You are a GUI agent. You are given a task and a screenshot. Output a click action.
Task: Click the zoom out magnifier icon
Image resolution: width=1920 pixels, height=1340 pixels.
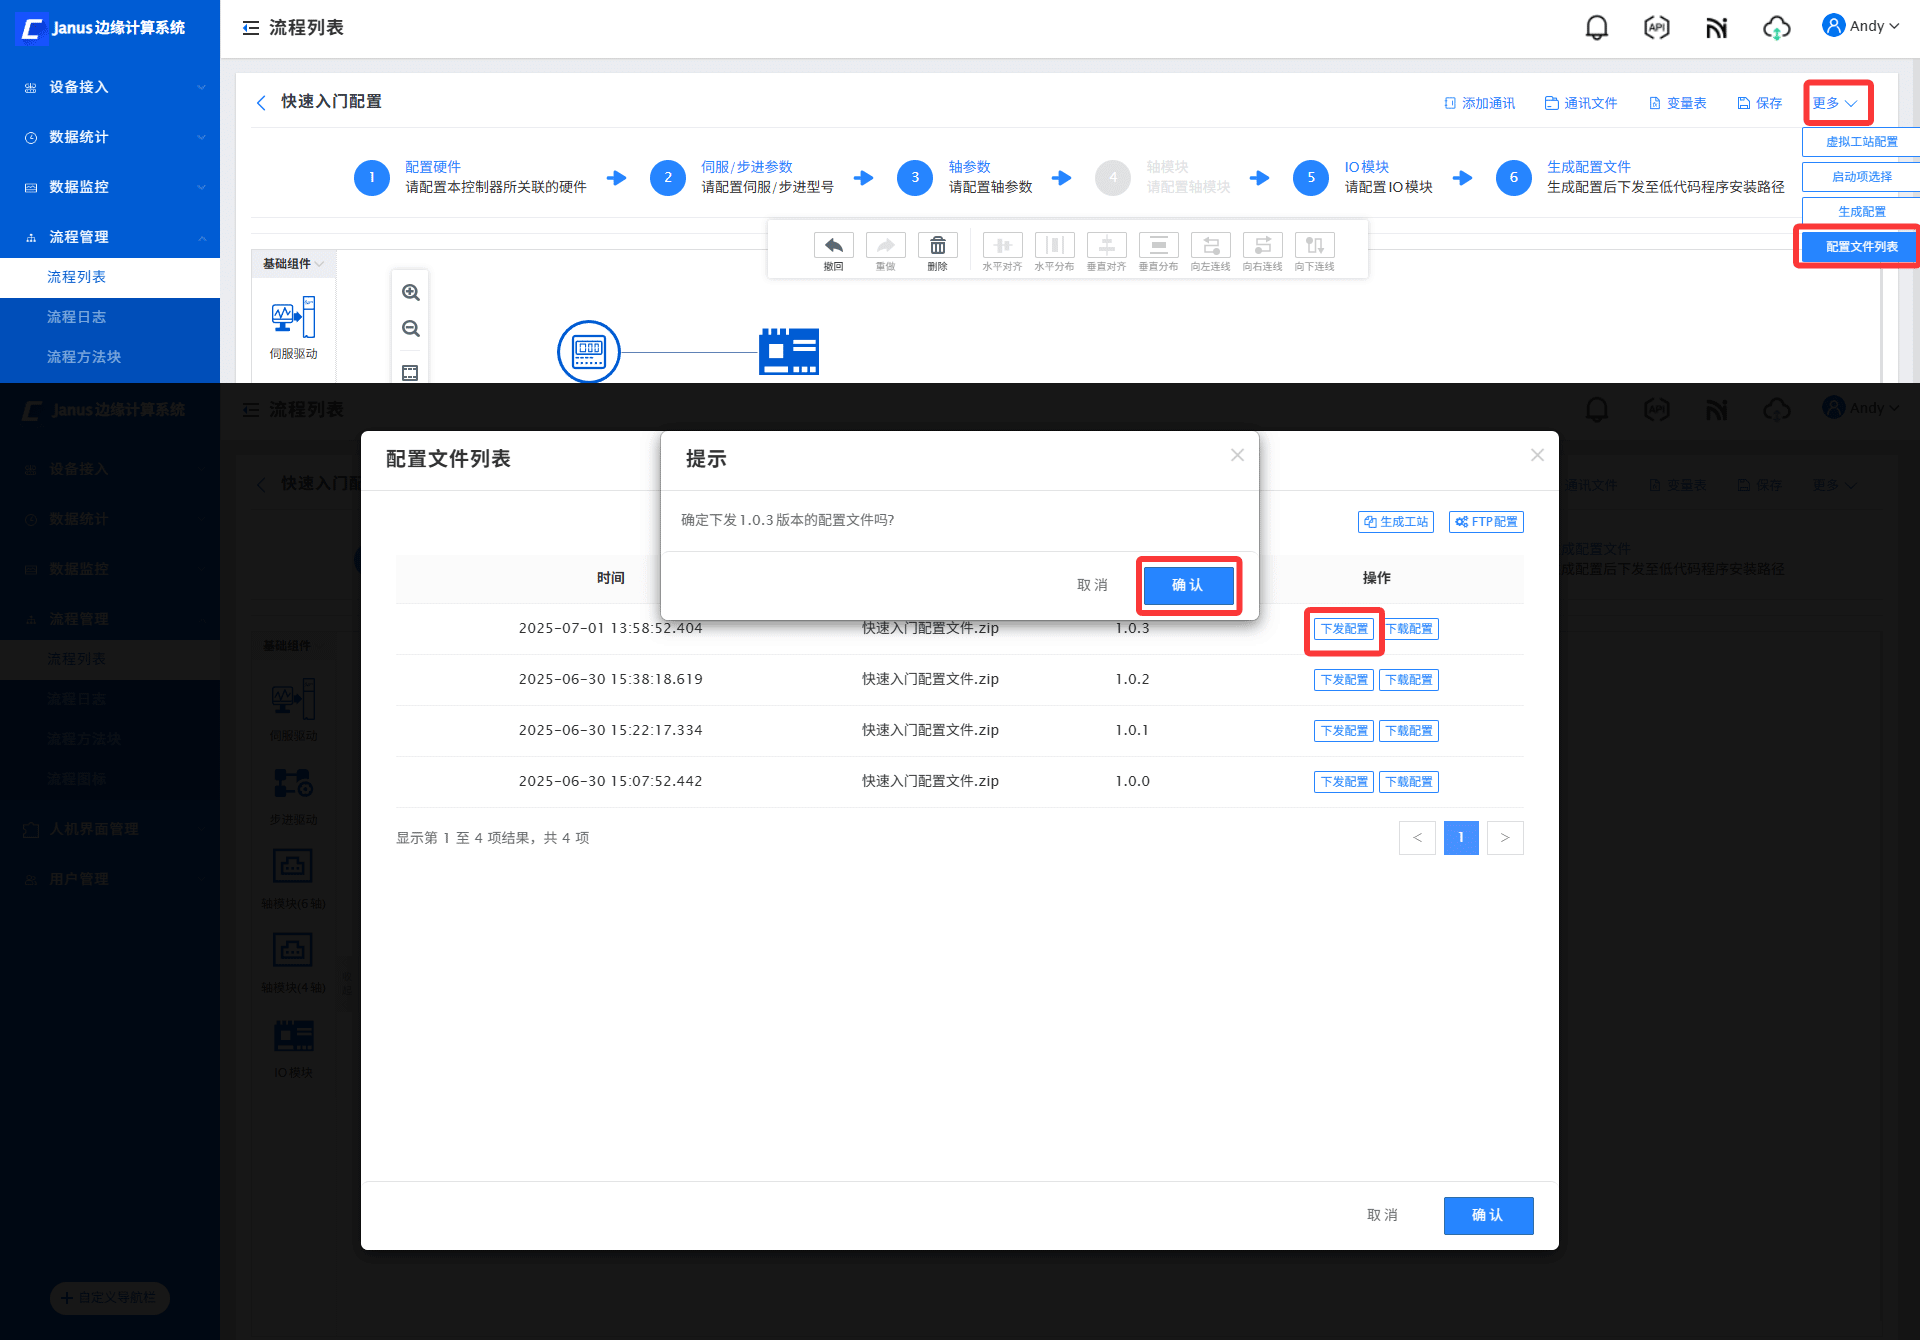(x=410, y=329)
